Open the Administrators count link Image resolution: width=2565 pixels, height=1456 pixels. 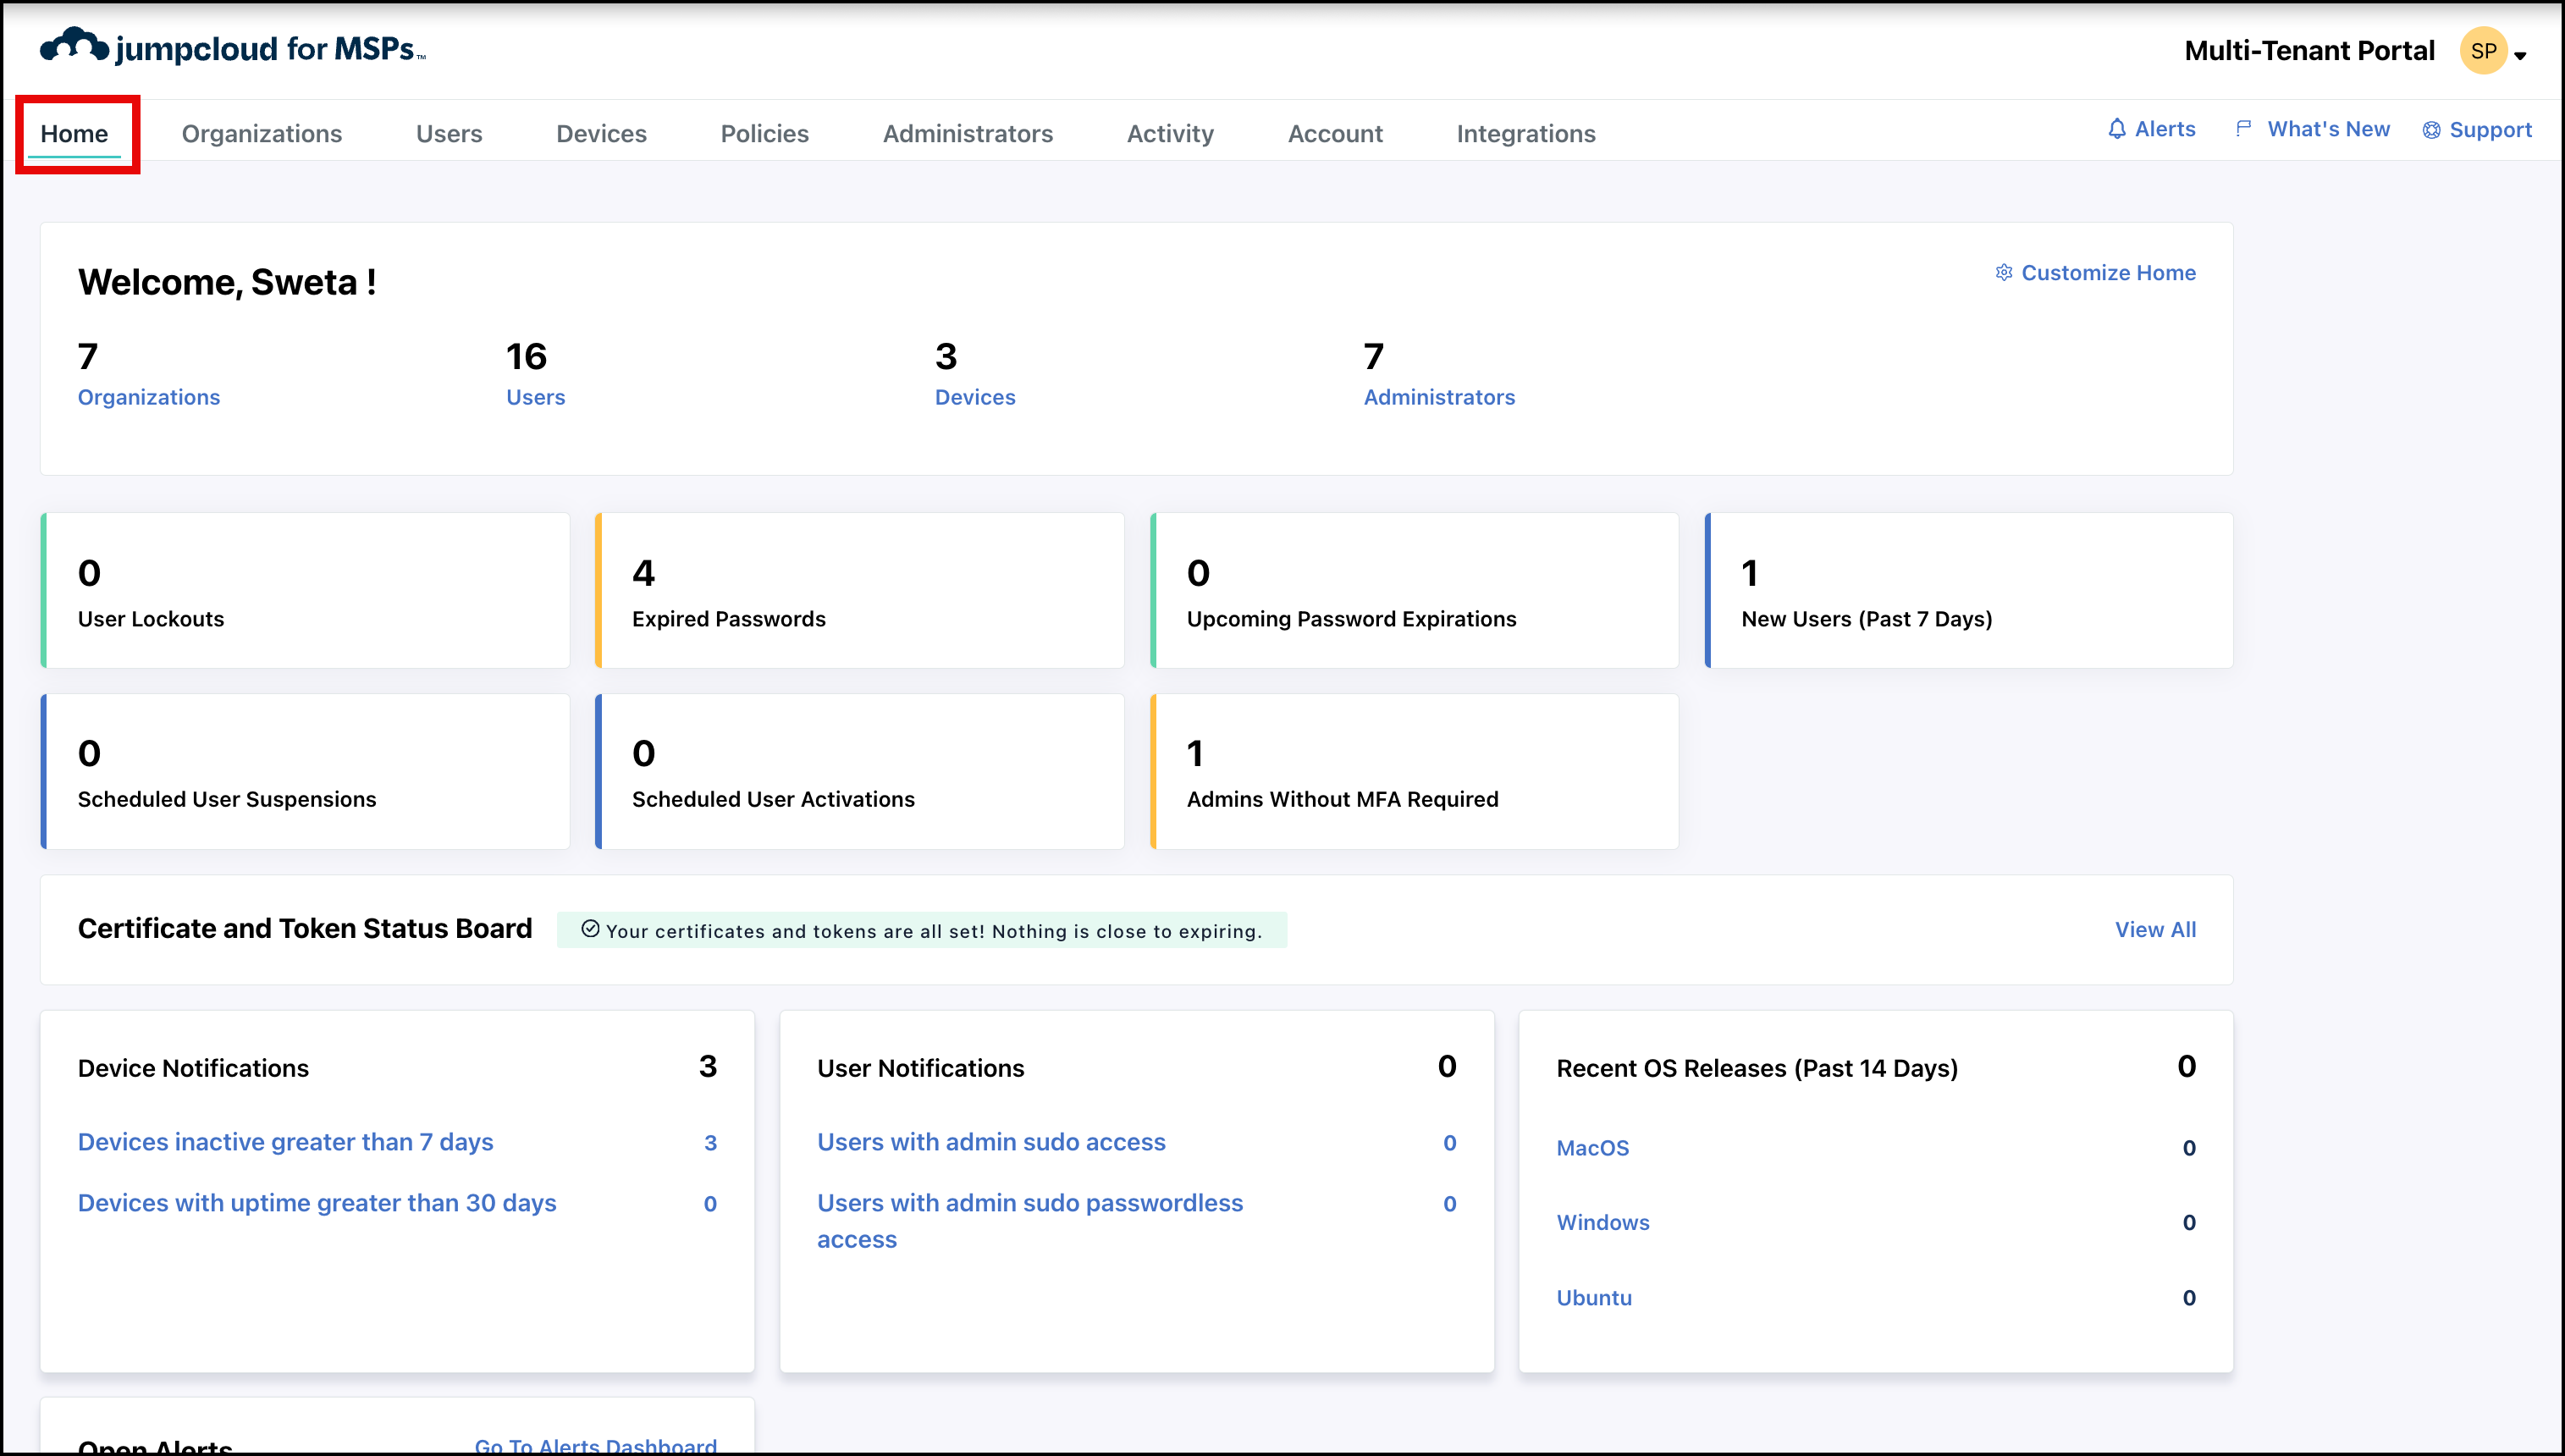(1438, 397)
